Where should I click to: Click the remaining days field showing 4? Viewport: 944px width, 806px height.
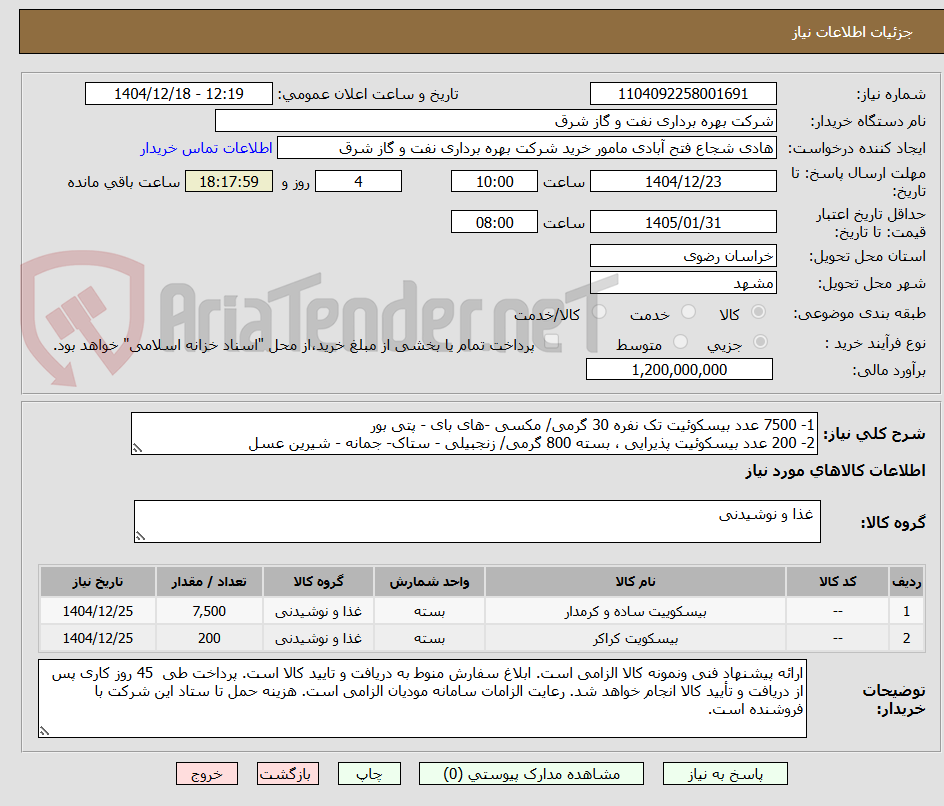[358, 181]
